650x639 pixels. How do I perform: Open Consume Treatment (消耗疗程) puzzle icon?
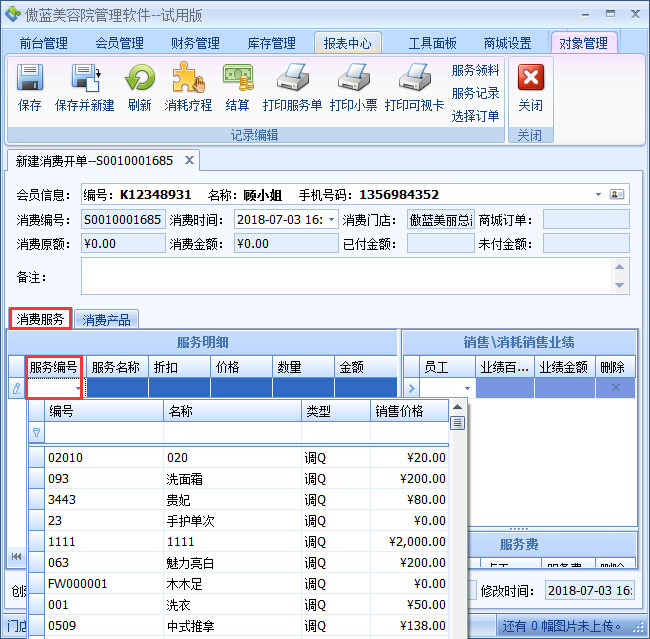(188, 79)
